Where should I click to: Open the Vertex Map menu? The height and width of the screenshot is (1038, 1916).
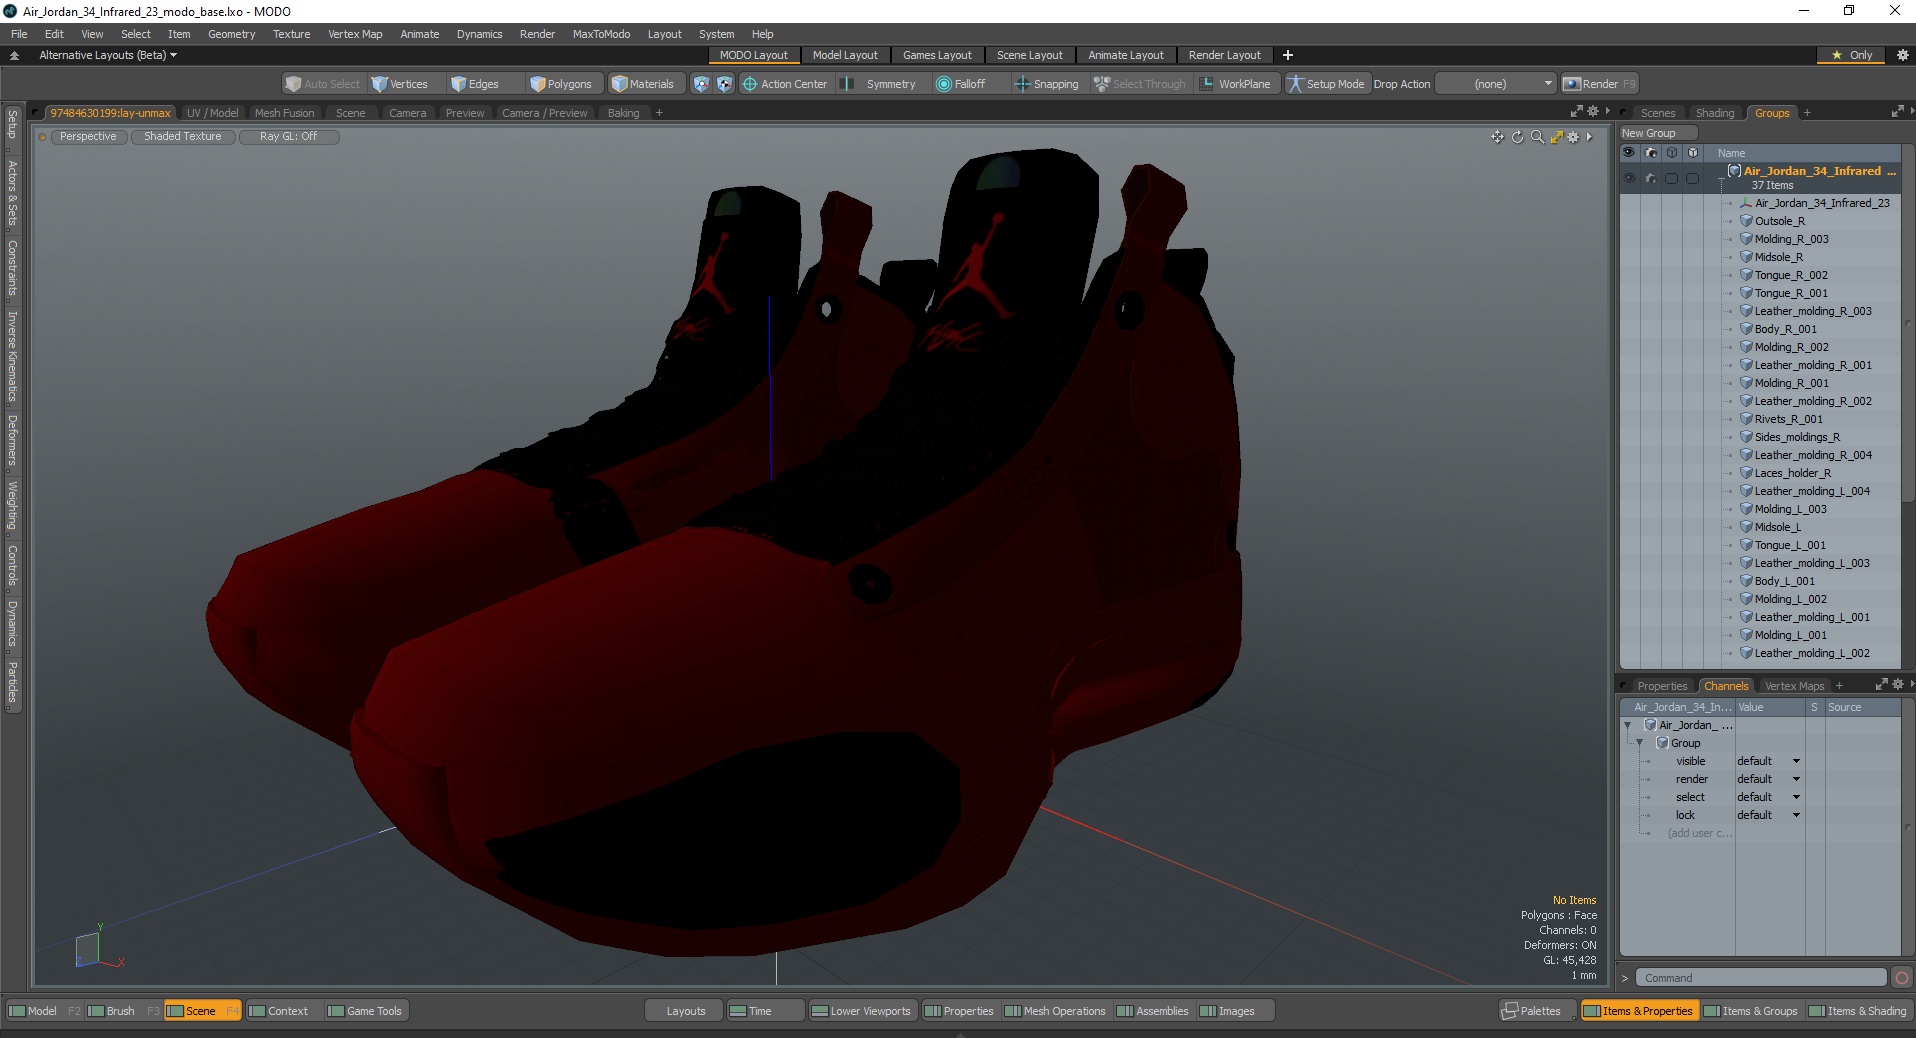(355, 34)
